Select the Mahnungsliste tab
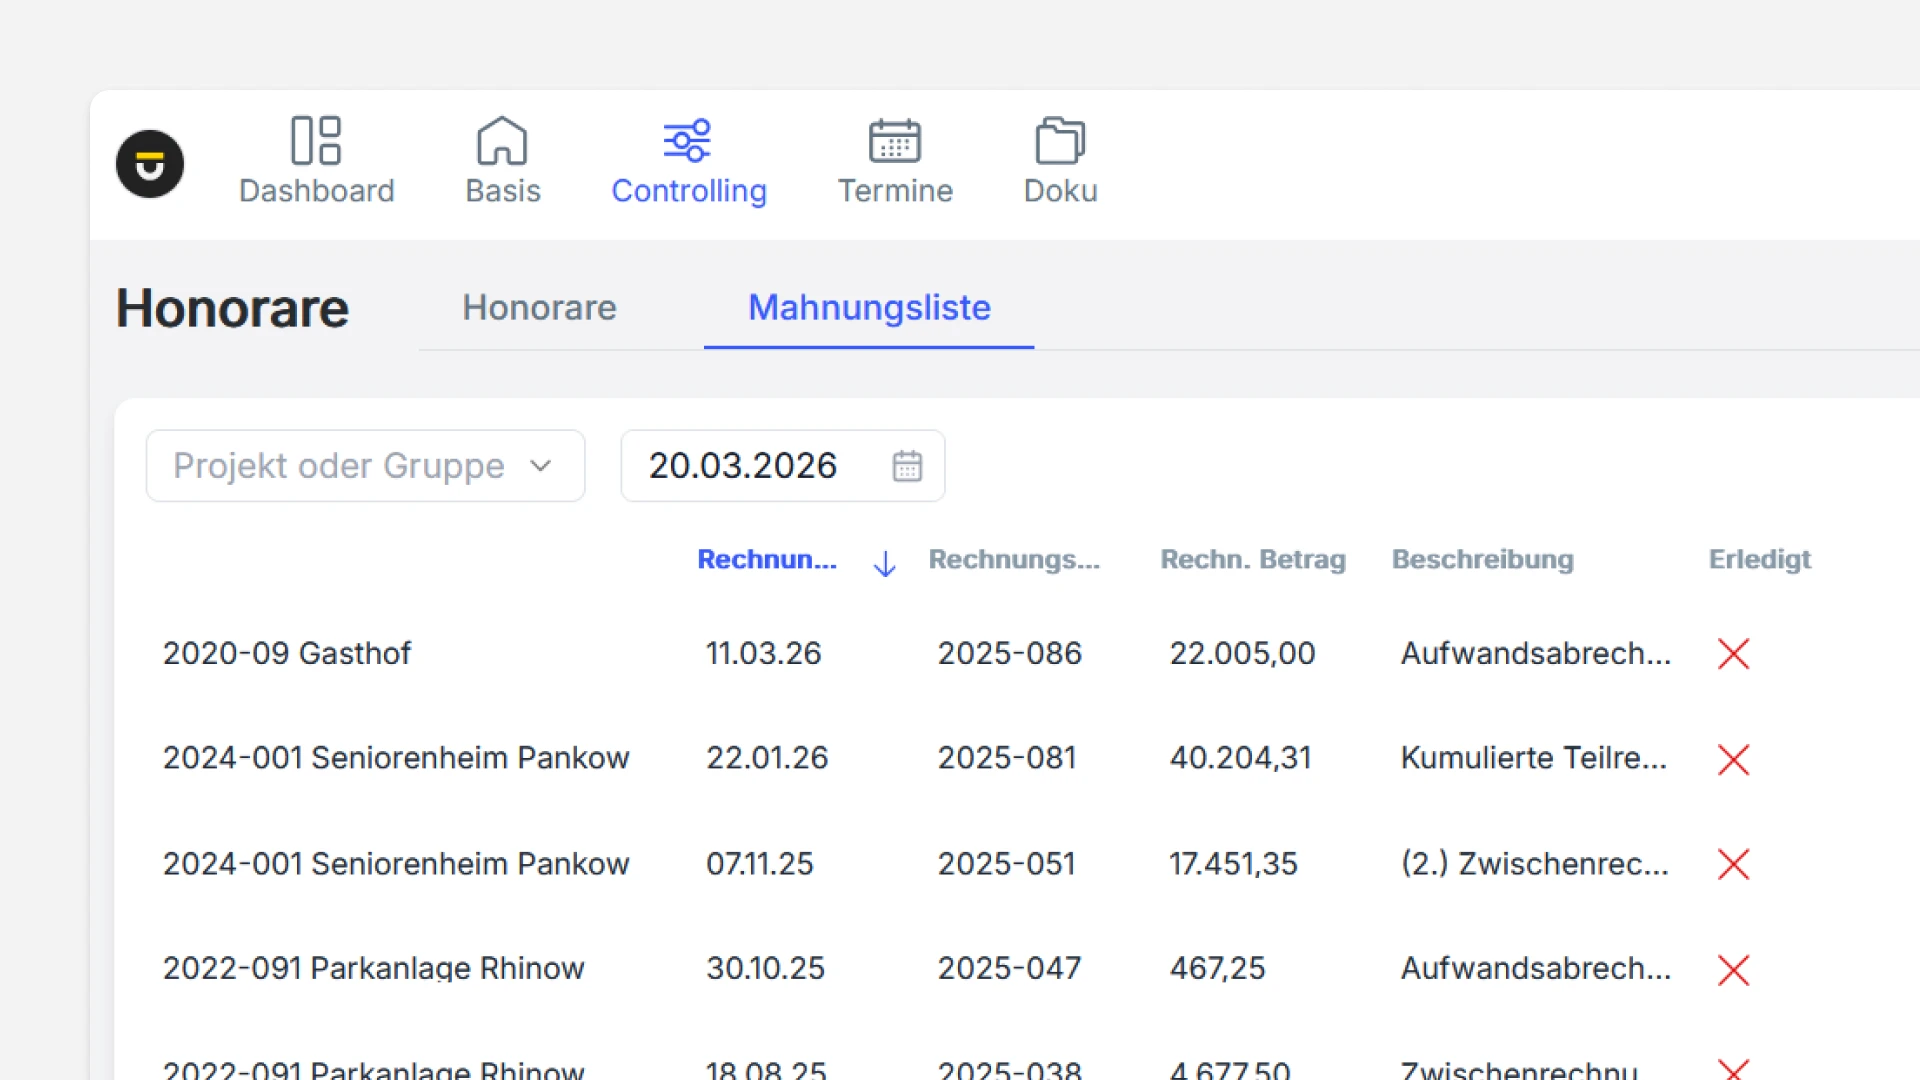The image size is (1920, 1080). tap(869, 308)
